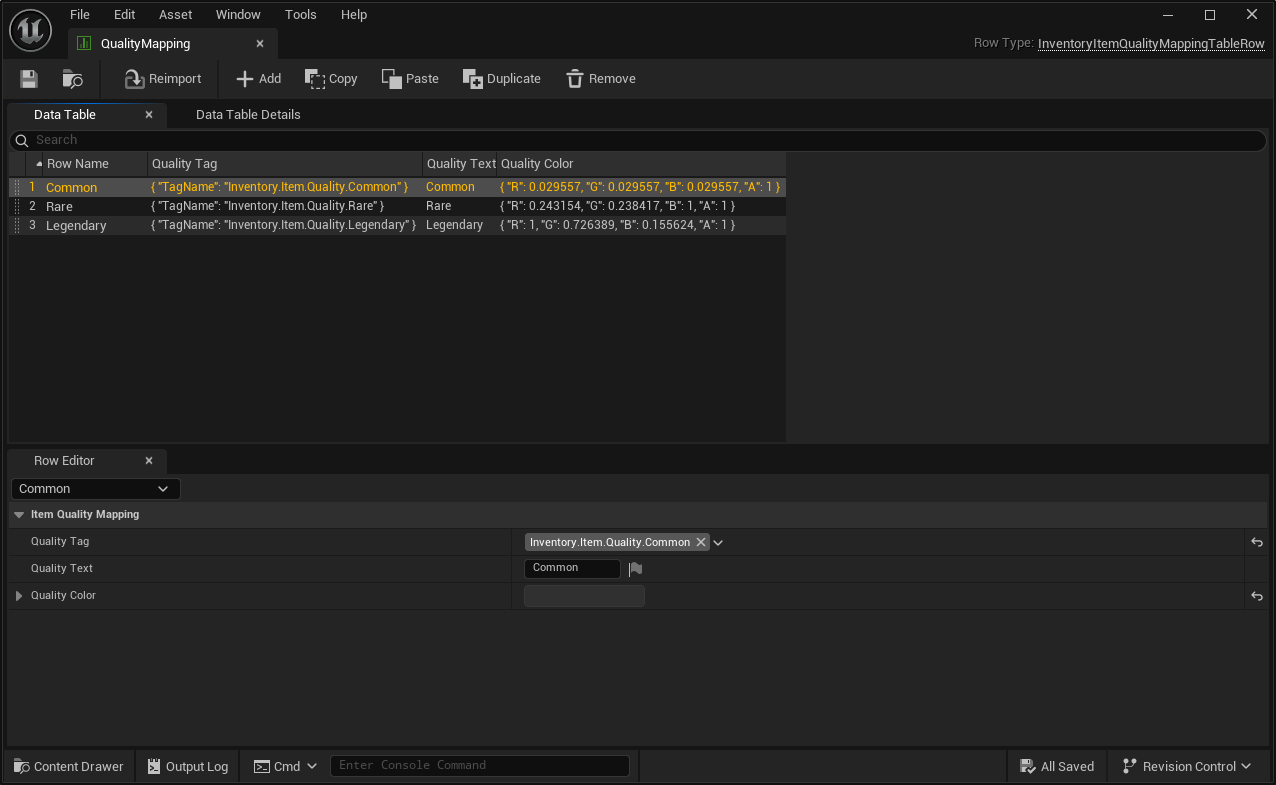Open the Asset menu

[175, 15]
